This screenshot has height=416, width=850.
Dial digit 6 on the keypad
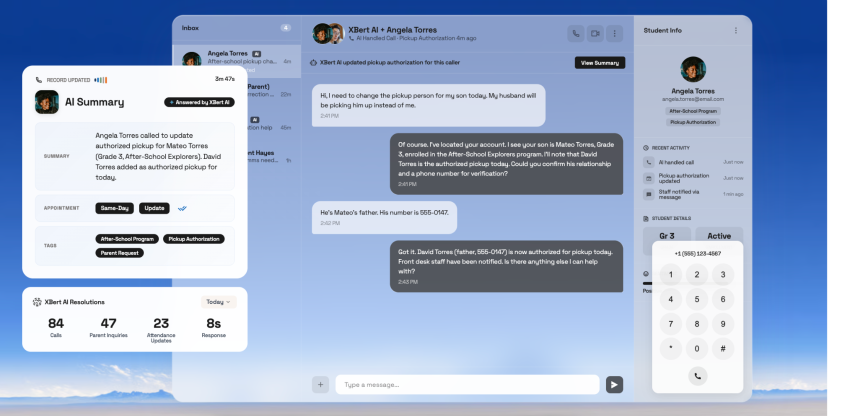click(723, 299)
